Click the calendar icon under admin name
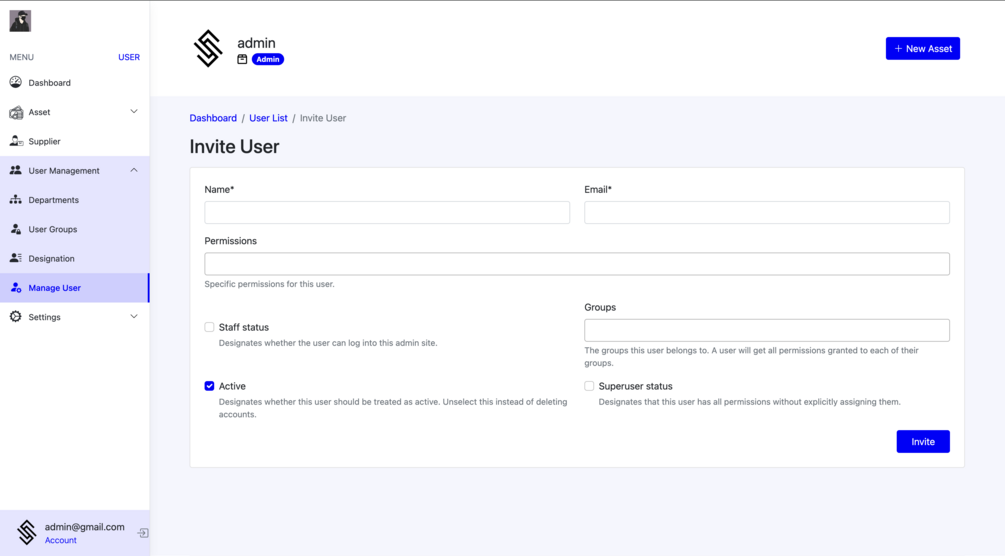 [242, 60]
